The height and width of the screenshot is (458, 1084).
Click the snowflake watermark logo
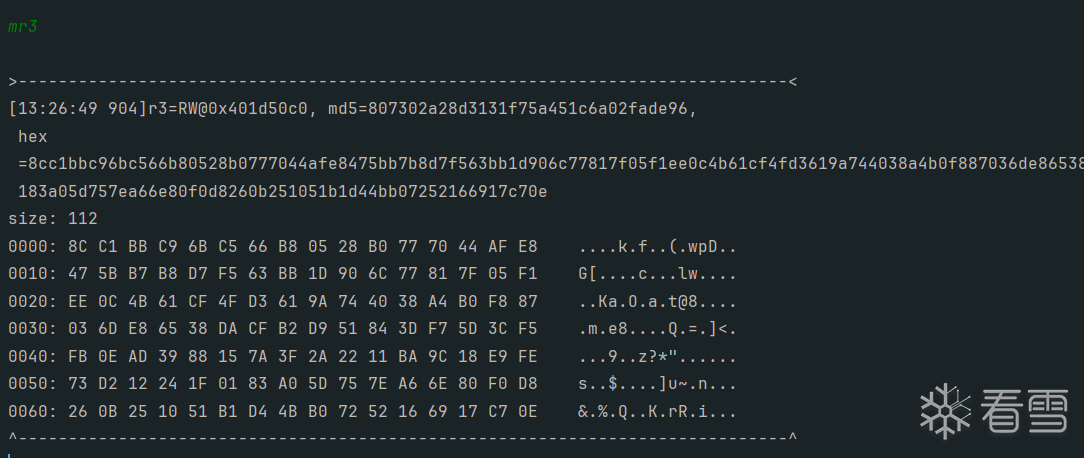point(944,410)
